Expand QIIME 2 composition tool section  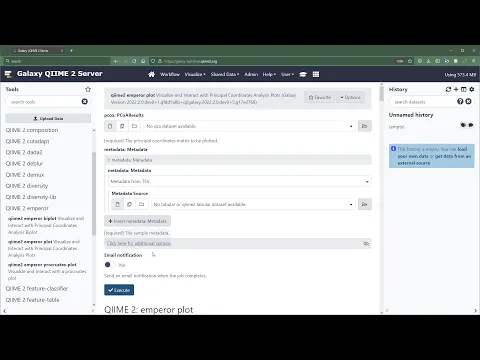32,130
